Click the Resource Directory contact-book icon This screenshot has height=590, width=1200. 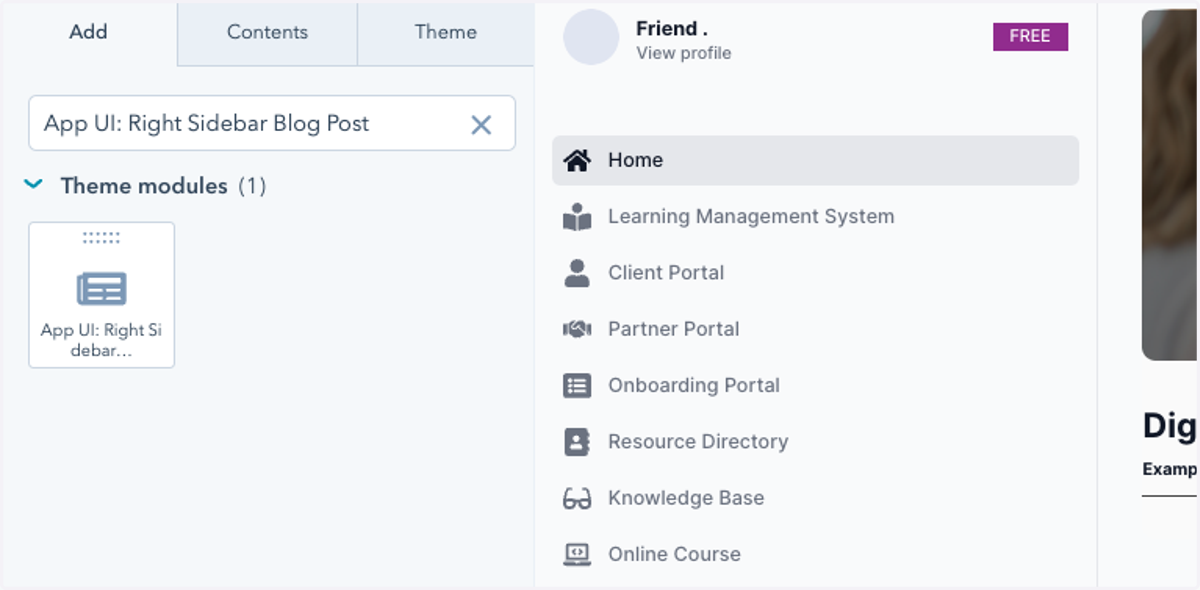[x=577, y=442]
